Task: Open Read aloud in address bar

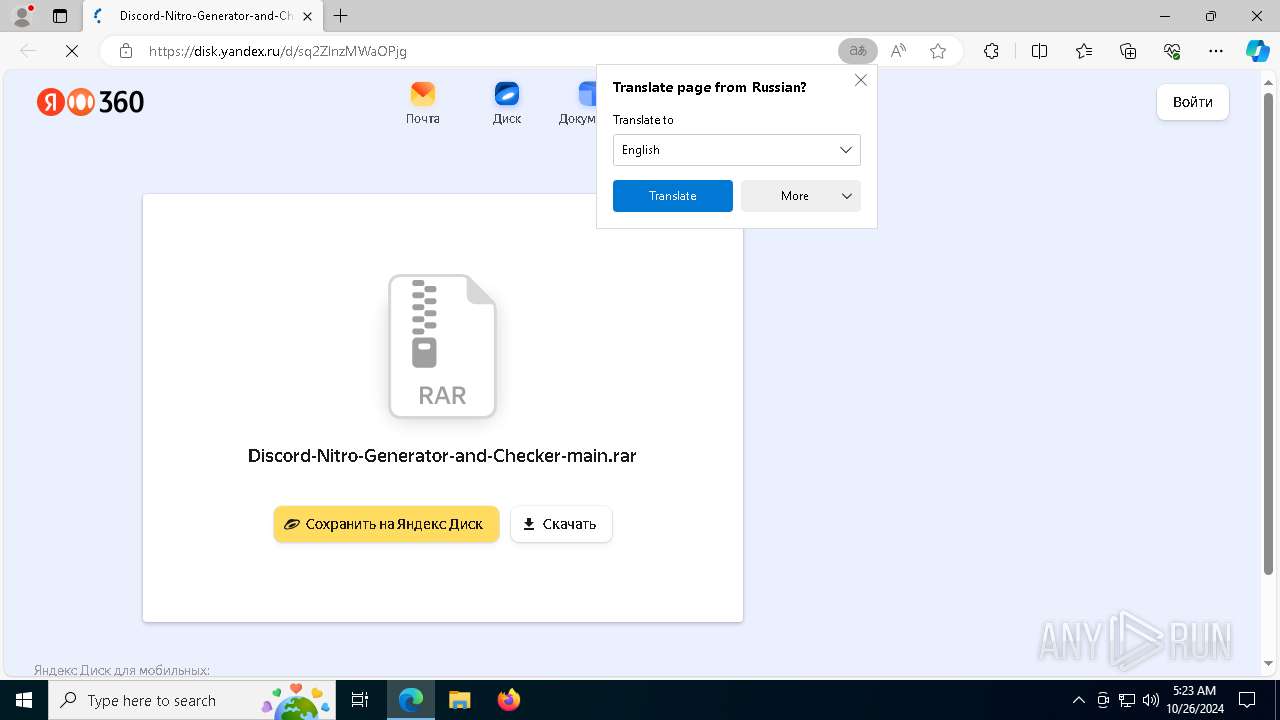Action: pyautogui.click(x=898, y=51)
